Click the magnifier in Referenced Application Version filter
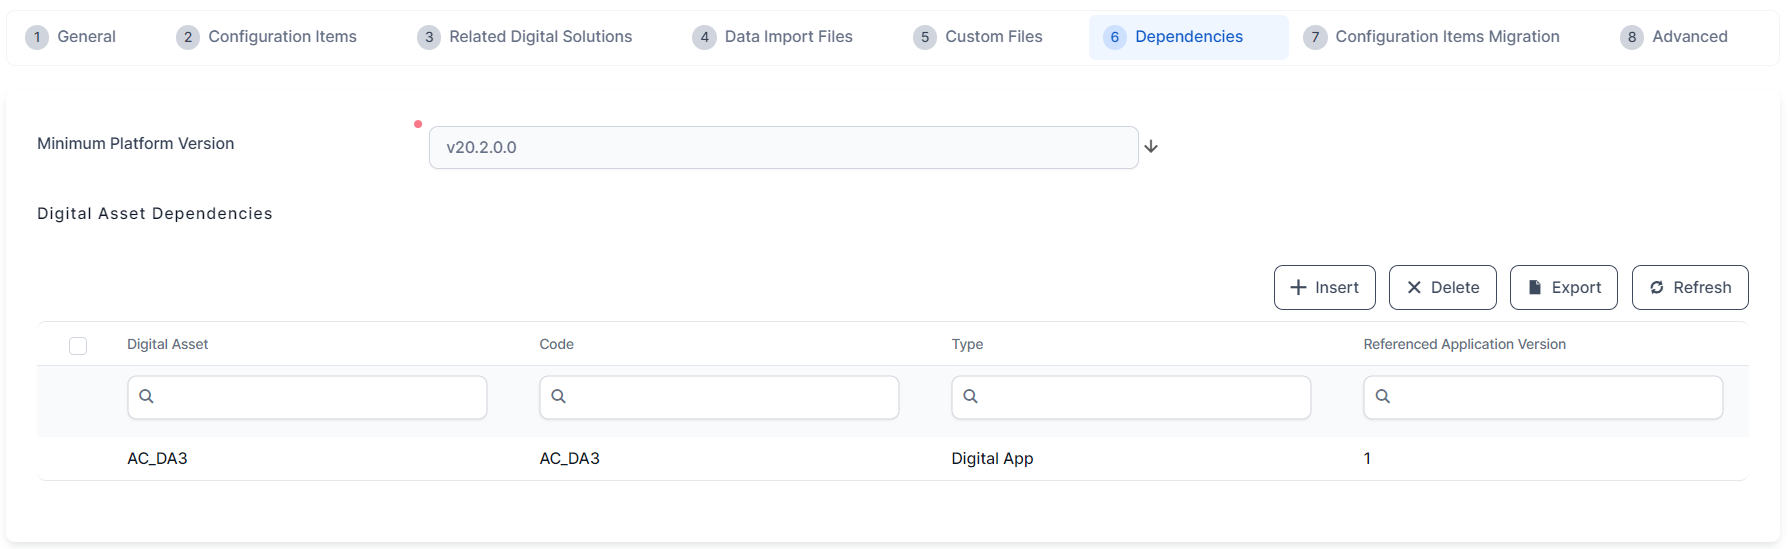Screen dimensions: 1790x549 (1383, 397)
